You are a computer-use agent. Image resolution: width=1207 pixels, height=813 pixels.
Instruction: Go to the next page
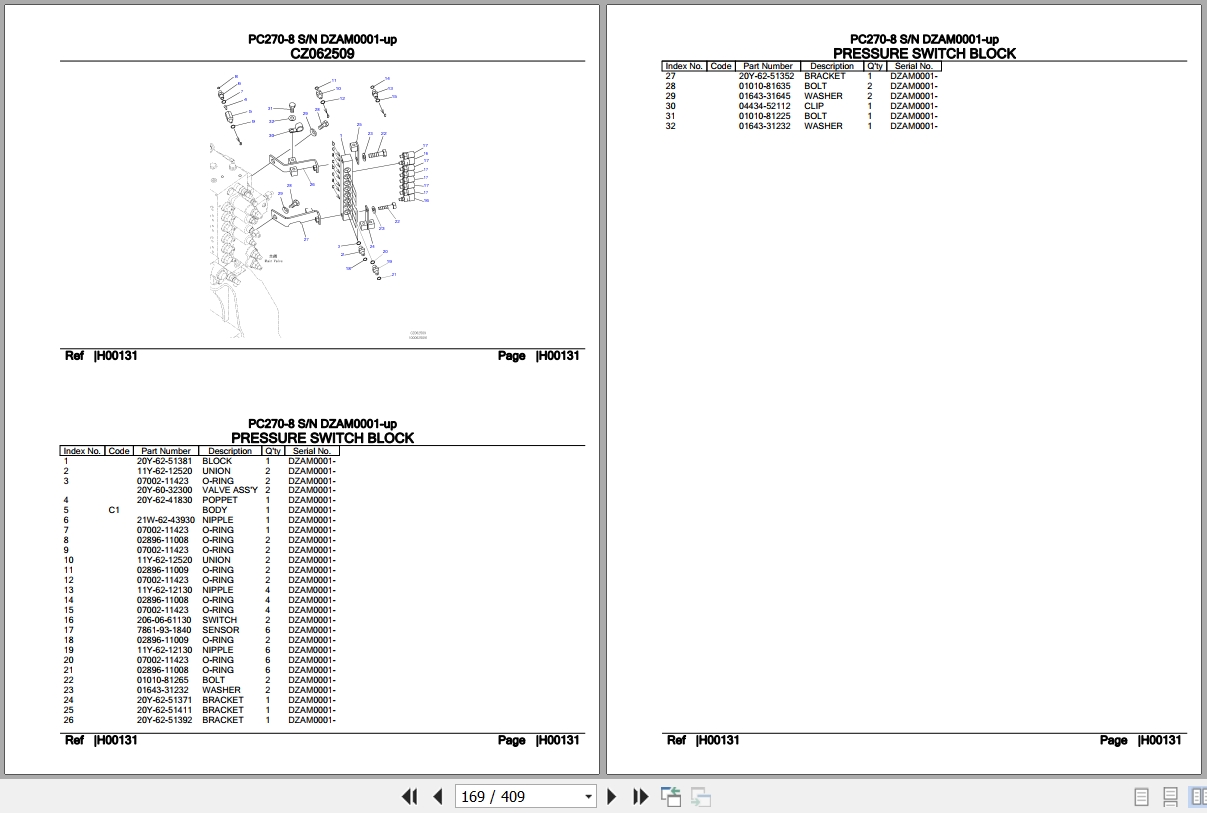tap(612, 797)
